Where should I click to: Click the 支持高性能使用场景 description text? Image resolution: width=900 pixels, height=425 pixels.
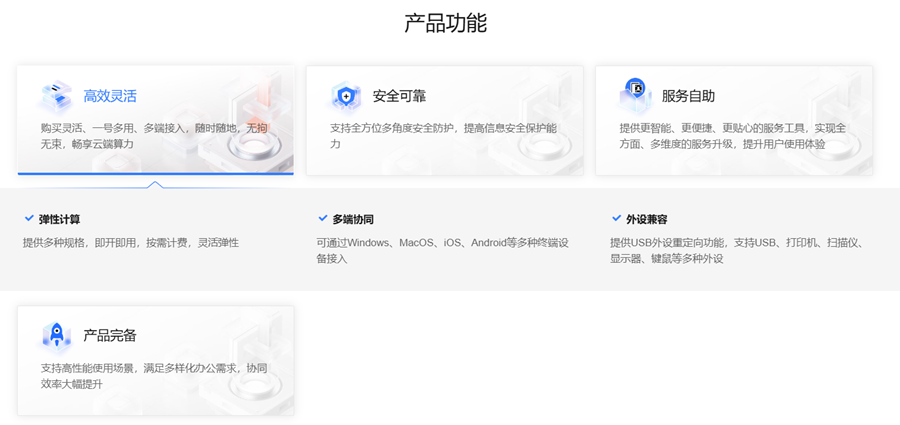point(154,376)
